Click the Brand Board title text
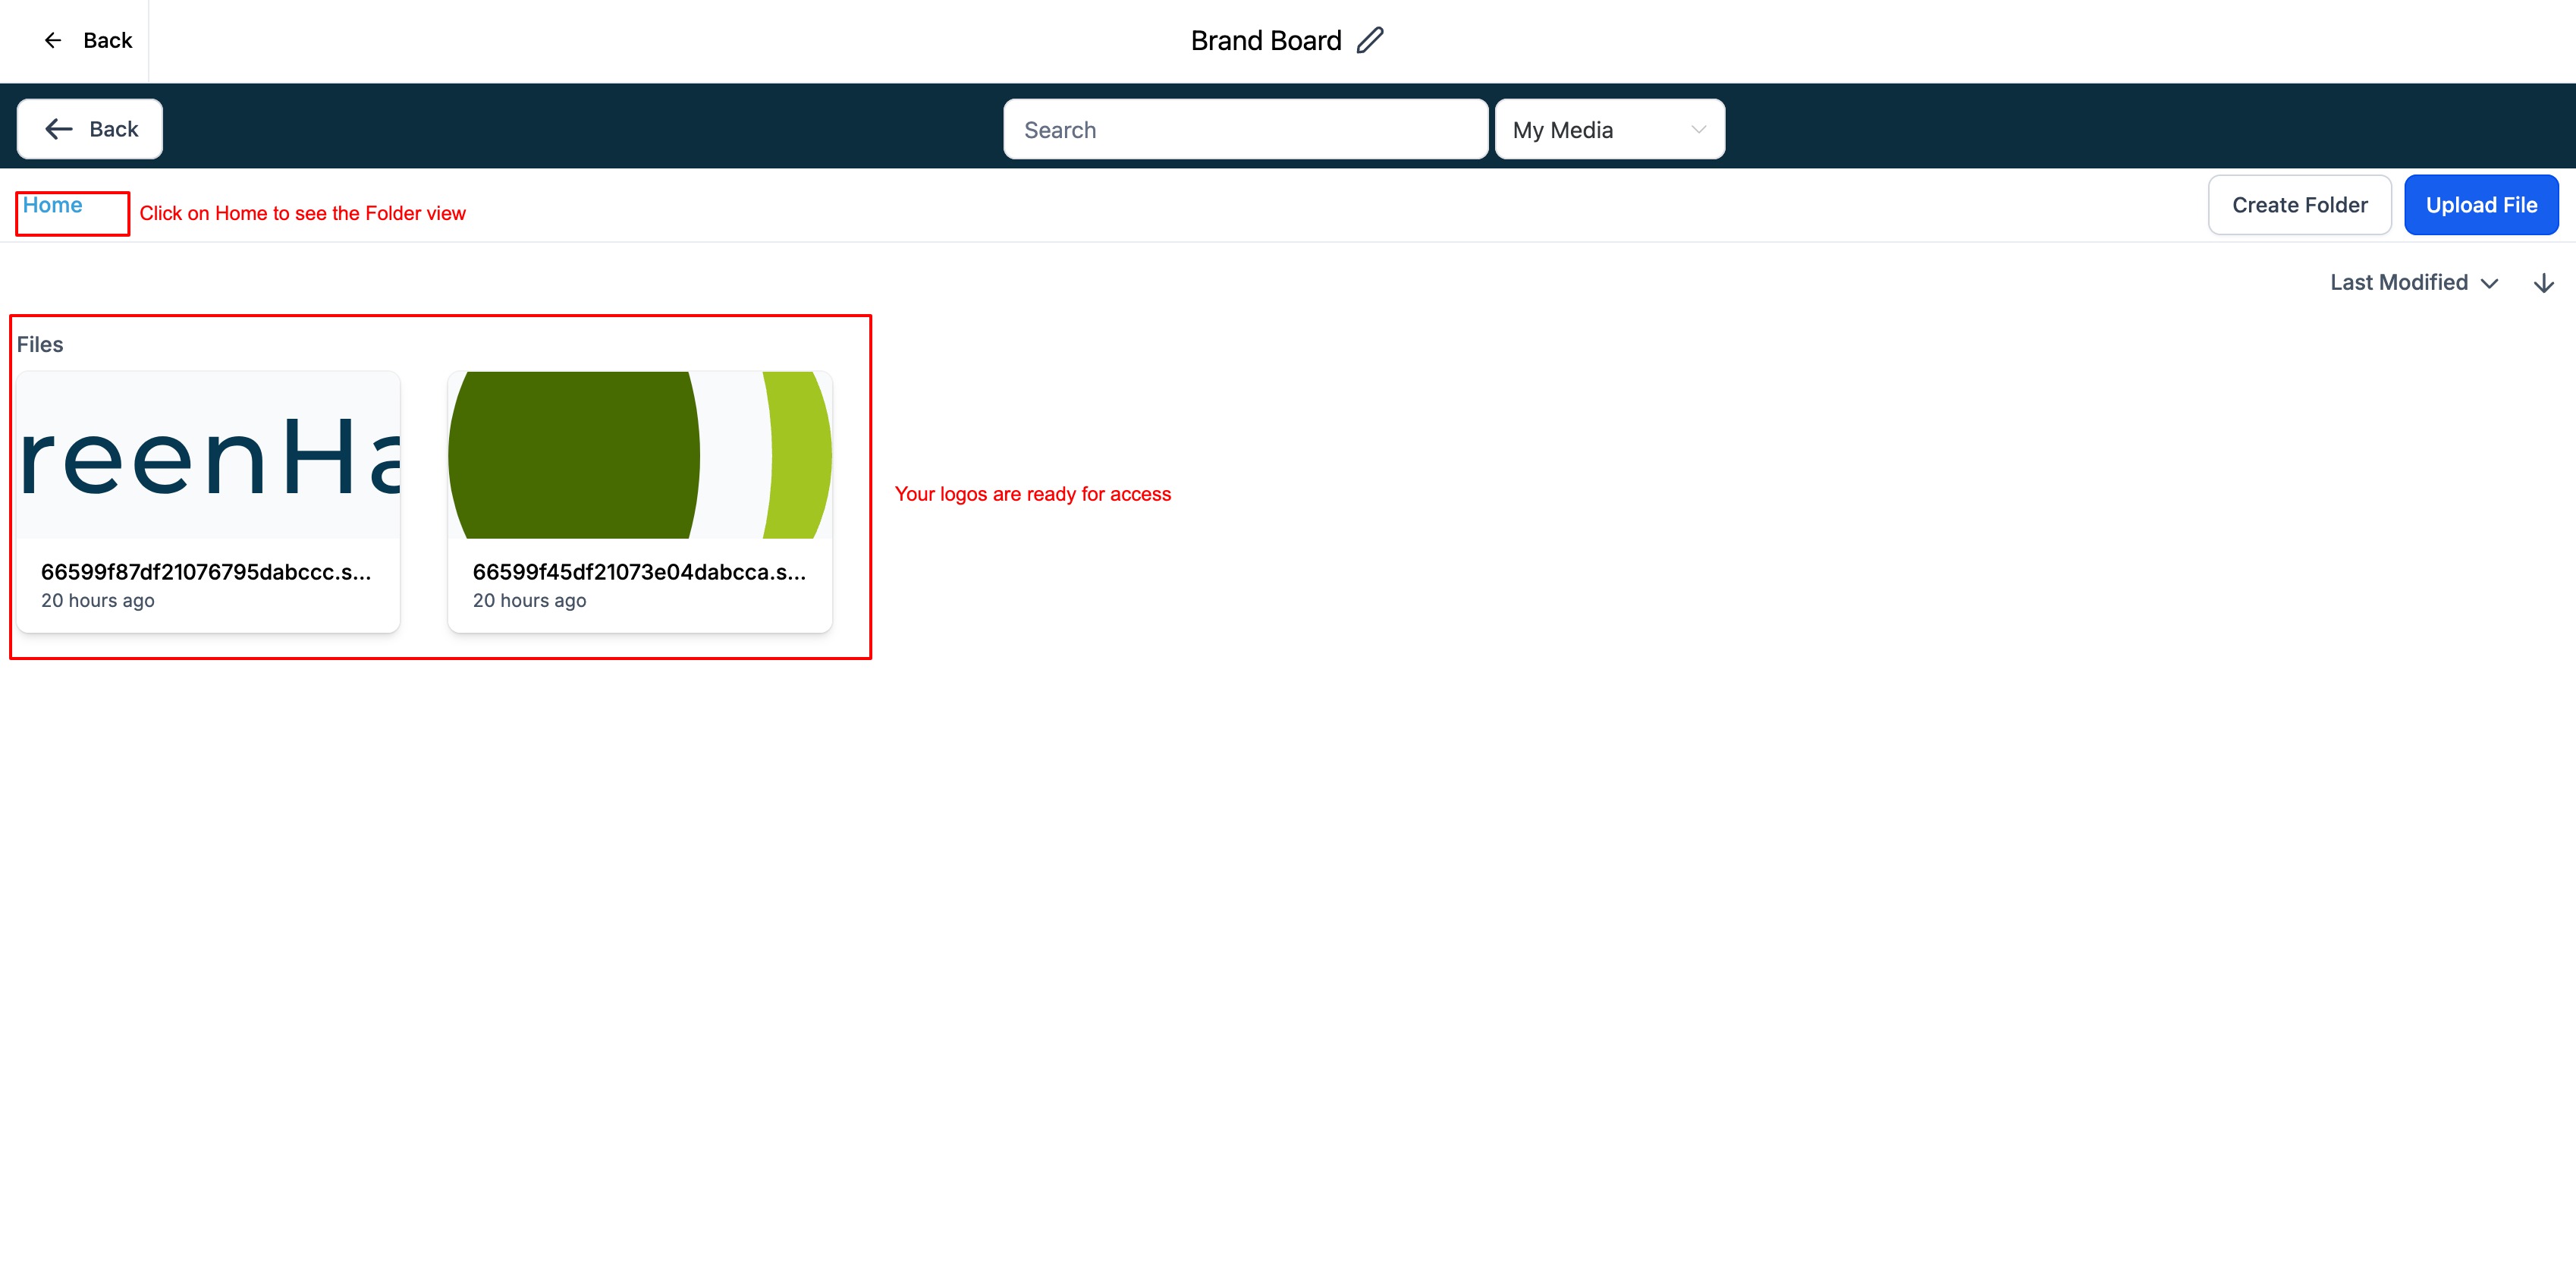Image resolution: width=2576 pixels, height=1267 pixels. (1265, 41)
